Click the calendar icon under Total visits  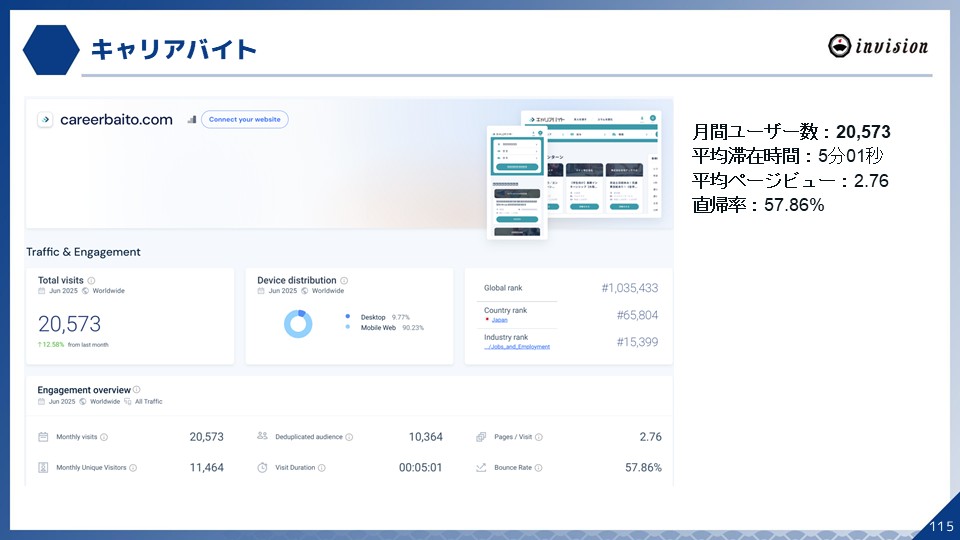42,291
